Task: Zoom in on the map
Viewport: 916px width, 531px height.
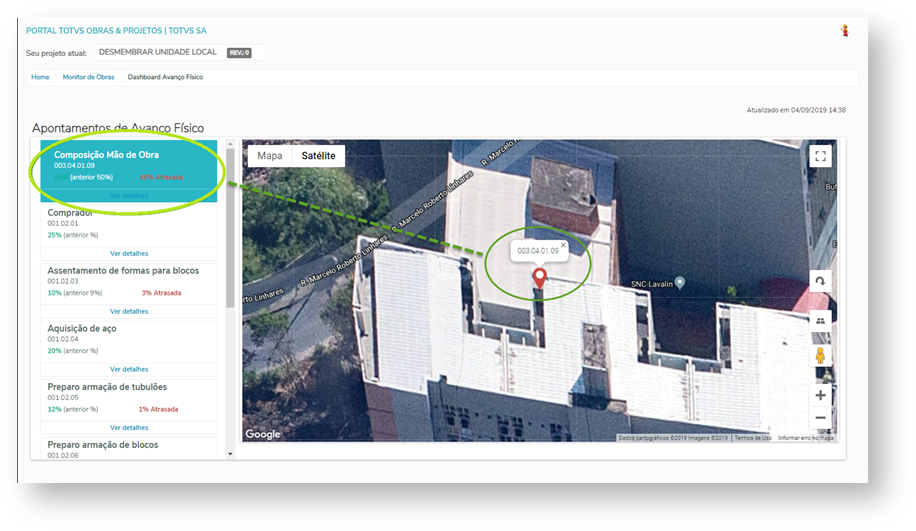Action: point(820,395)
